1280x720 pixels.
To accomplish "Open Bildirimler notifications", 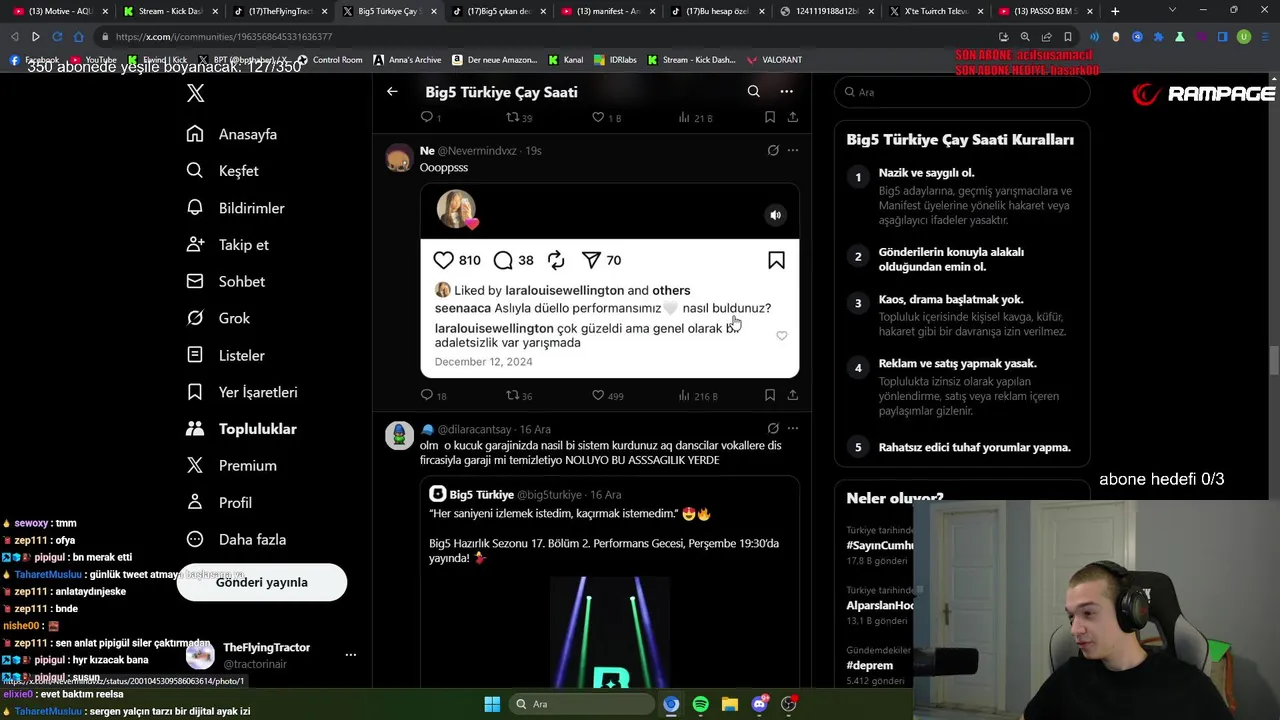I will coord(236,208).
